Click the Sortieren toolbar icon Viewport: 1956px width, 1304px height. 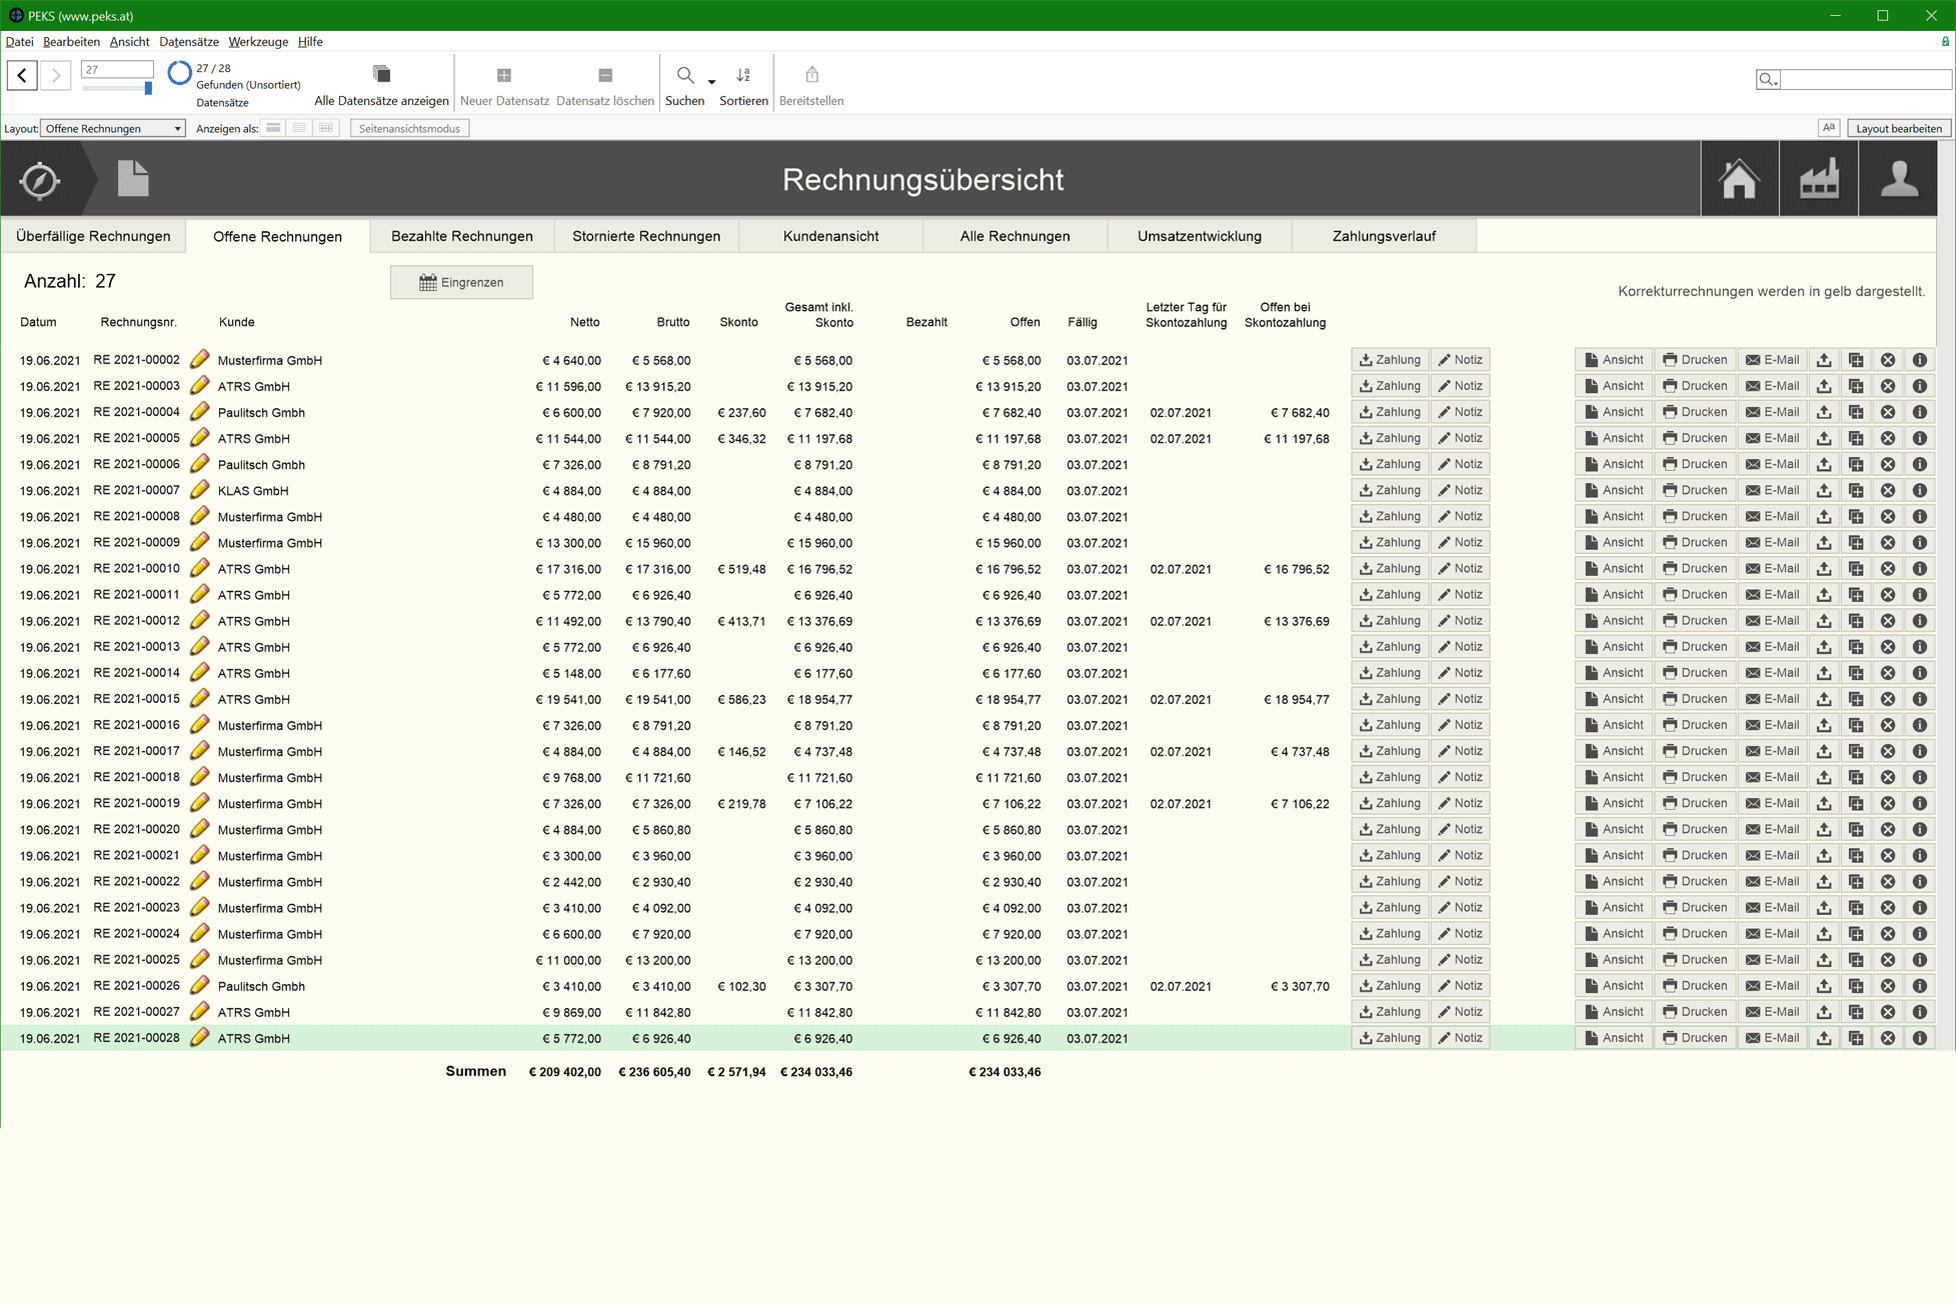pyautogui.click(x=743, y=76)
